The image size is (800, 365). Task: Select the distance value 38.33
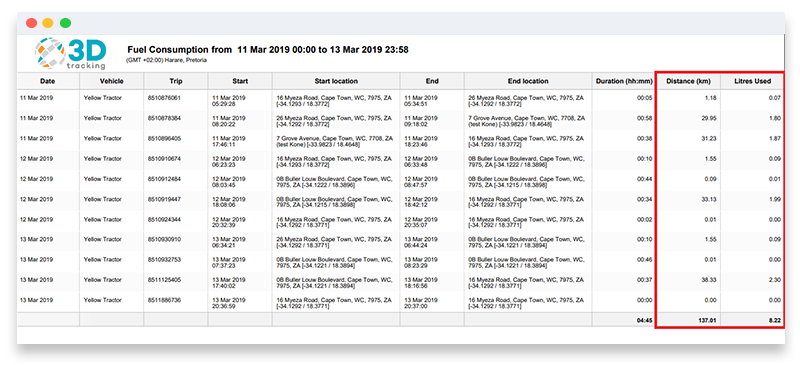(709, 280)
